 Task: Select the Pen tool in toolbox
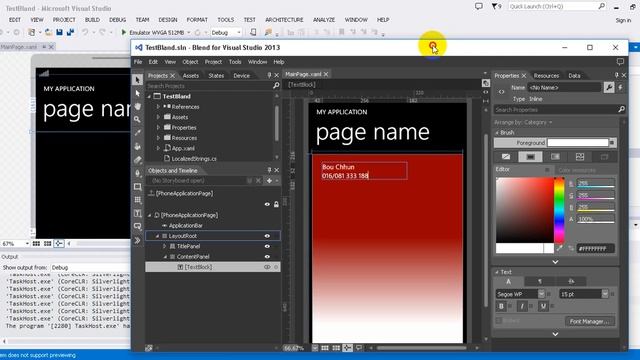click(x=138, y=173)
